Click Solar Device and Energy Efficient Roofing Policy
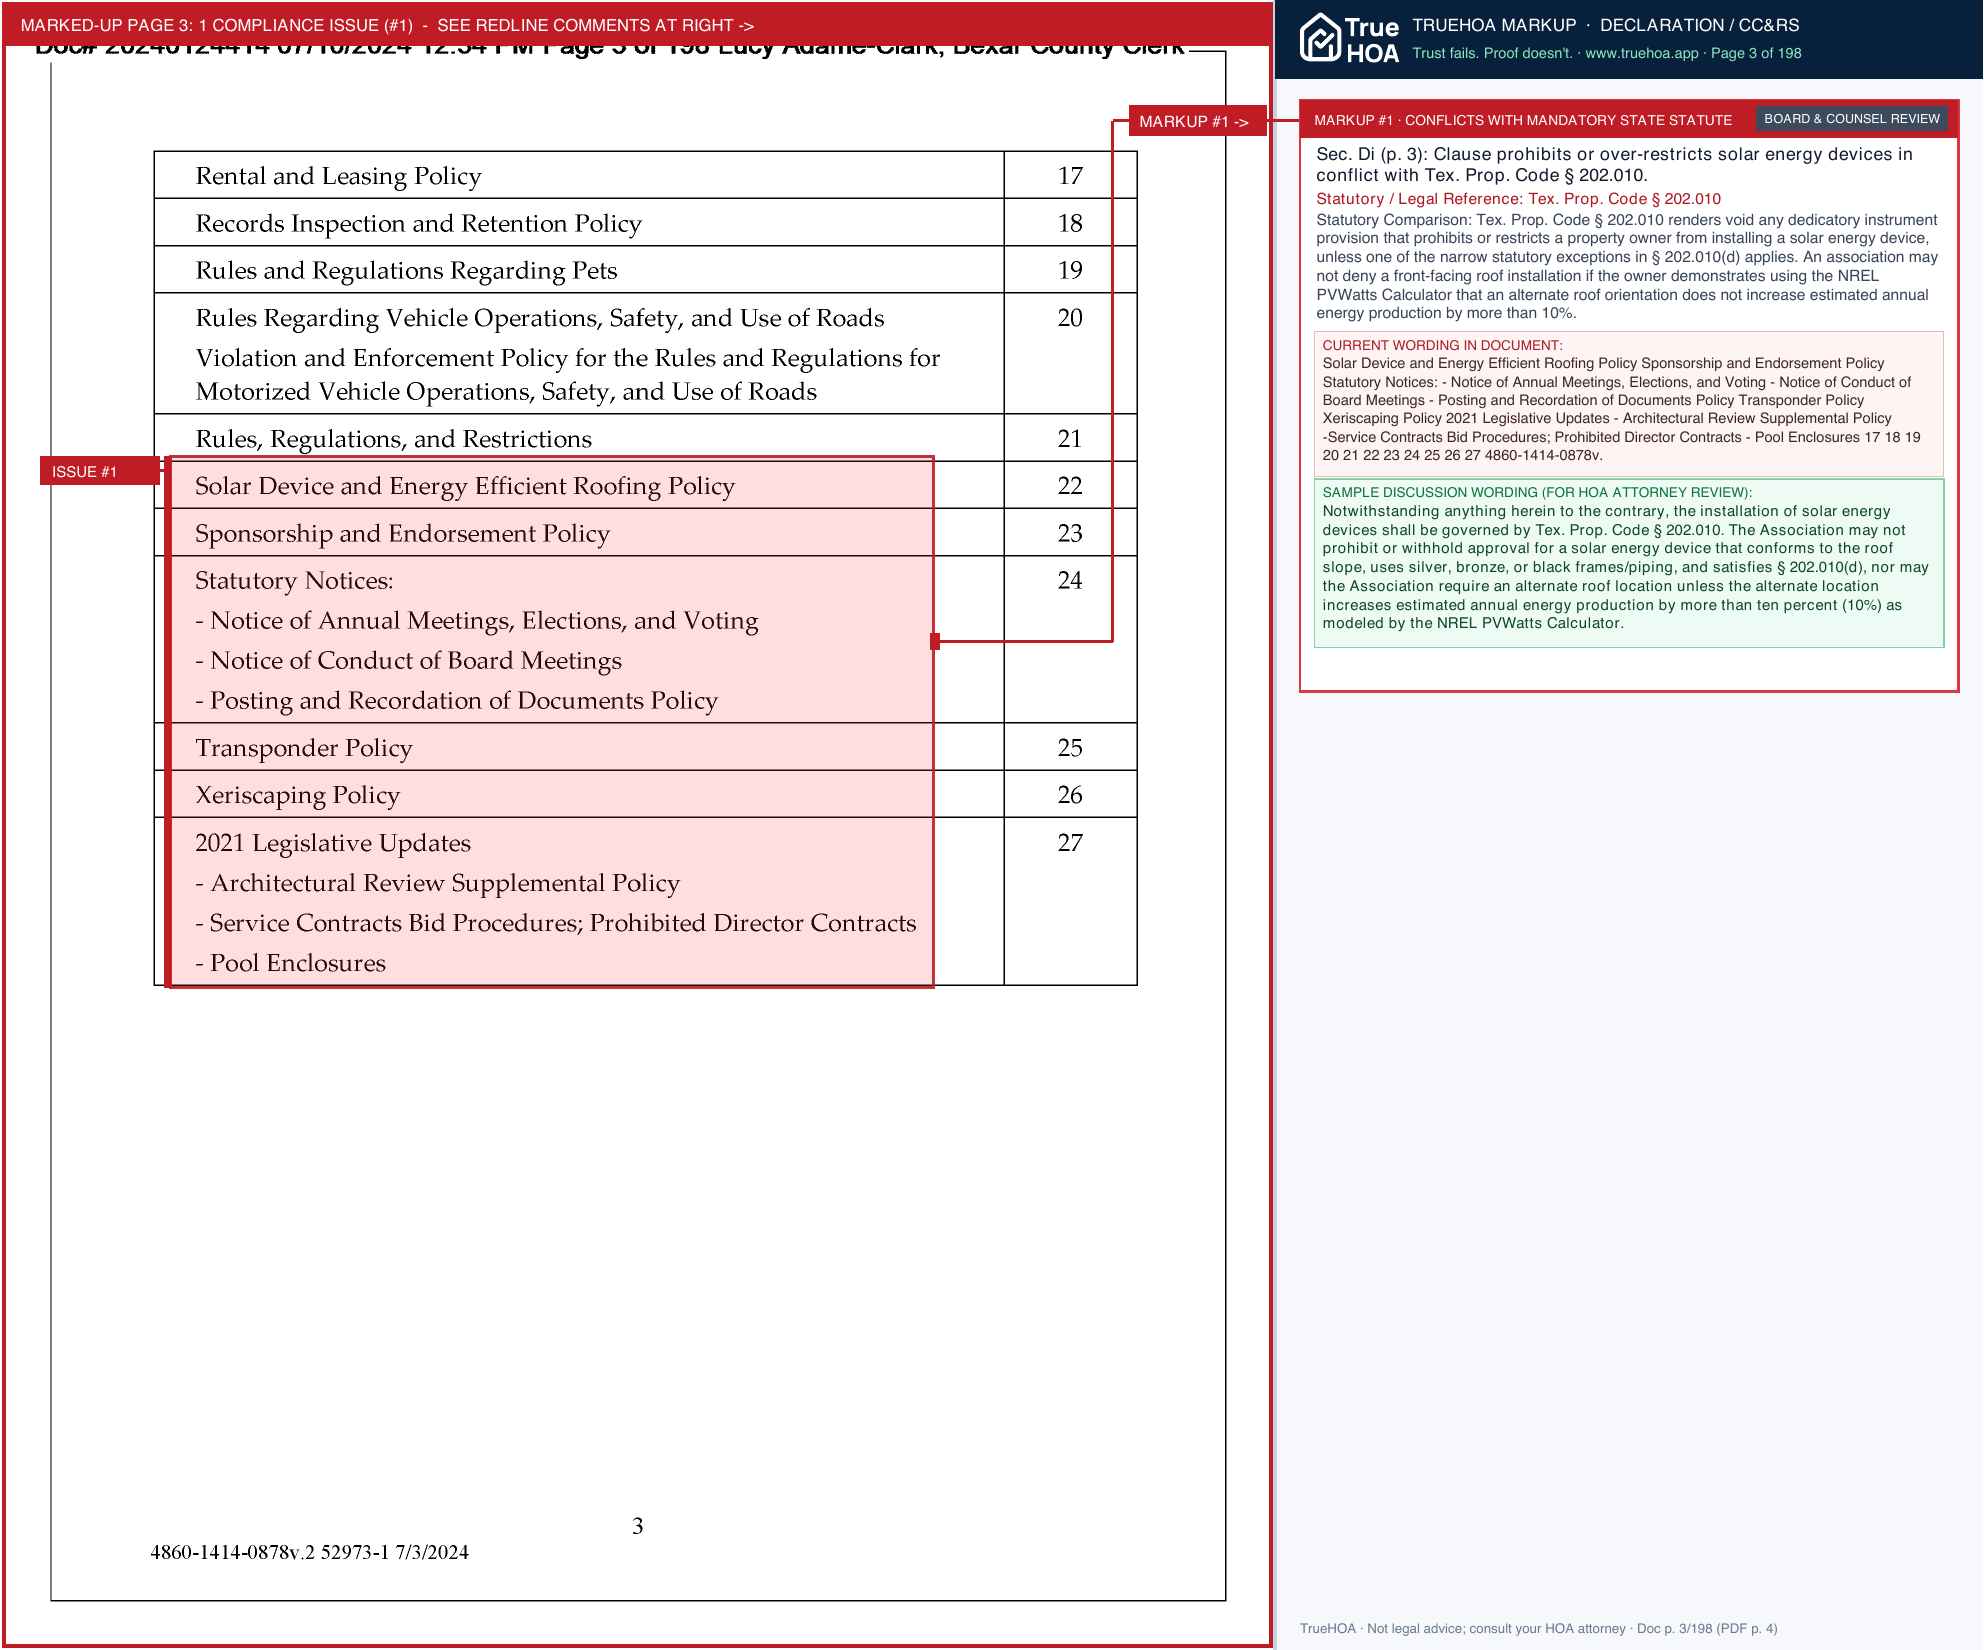The image size is (1984, 1650). pyautogui.click(x=465, y=486)
